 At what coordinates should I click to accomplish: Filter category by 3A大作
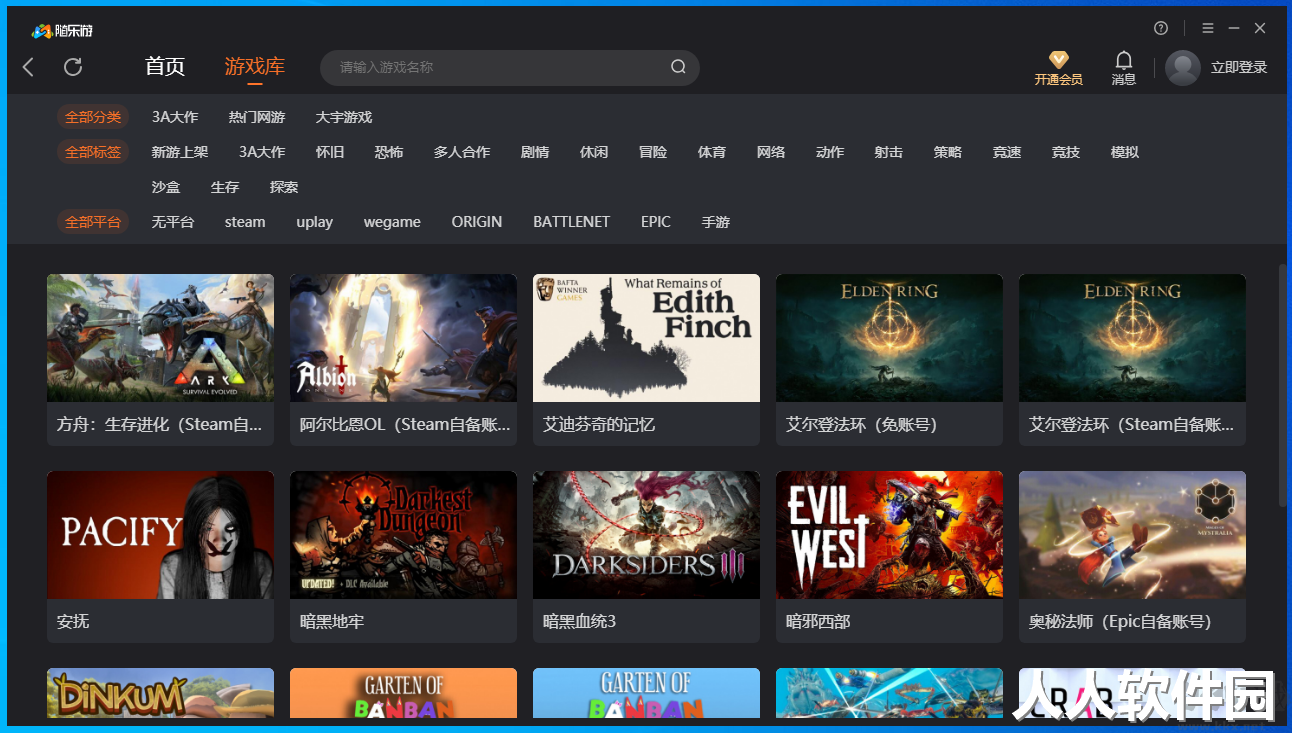pos(175,117)
